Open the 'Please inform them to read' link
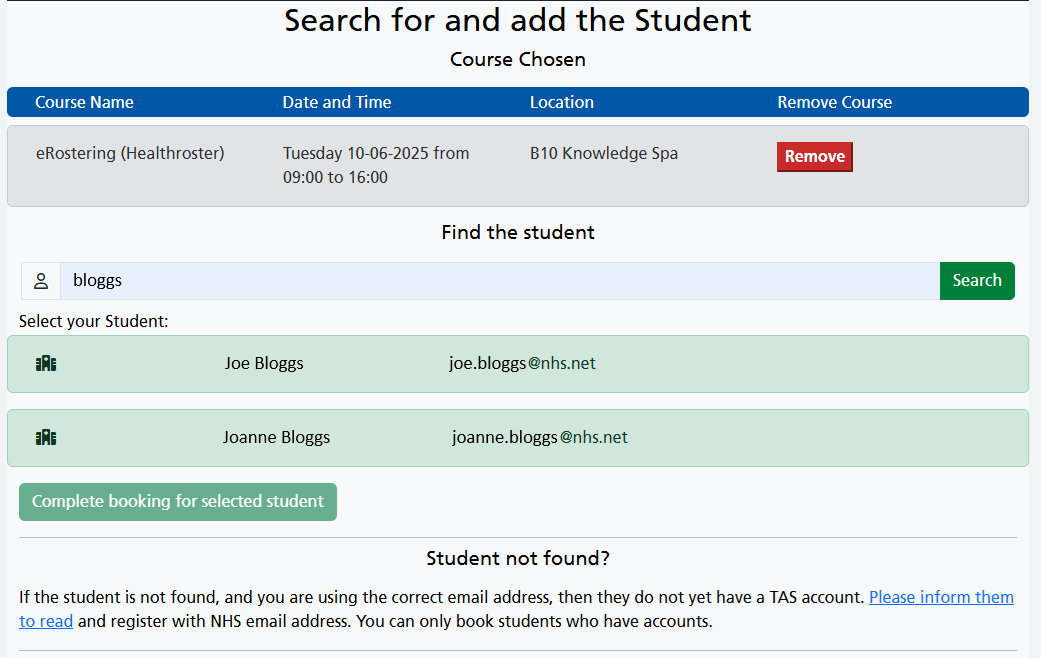Image resolution: width=1041 pixels, height=660 pixels. click(x=941, y=597)
